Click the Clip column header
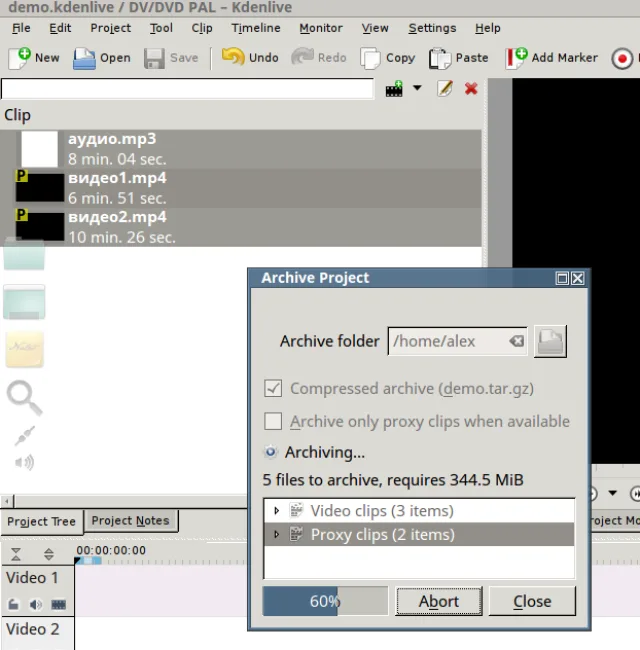 17,115
